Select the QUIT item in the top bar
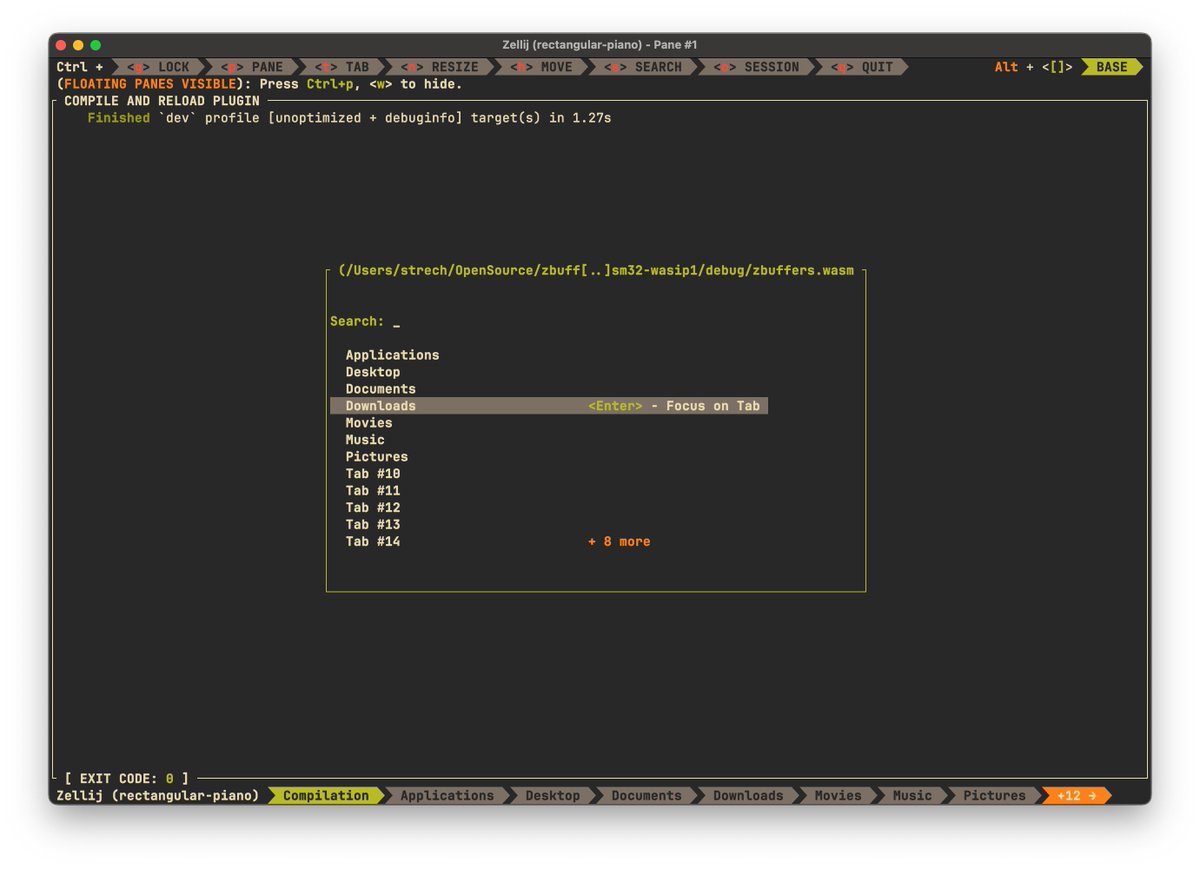Viewport: 1200px width, 869px height. pyautogui.click(x=862, y=67)
